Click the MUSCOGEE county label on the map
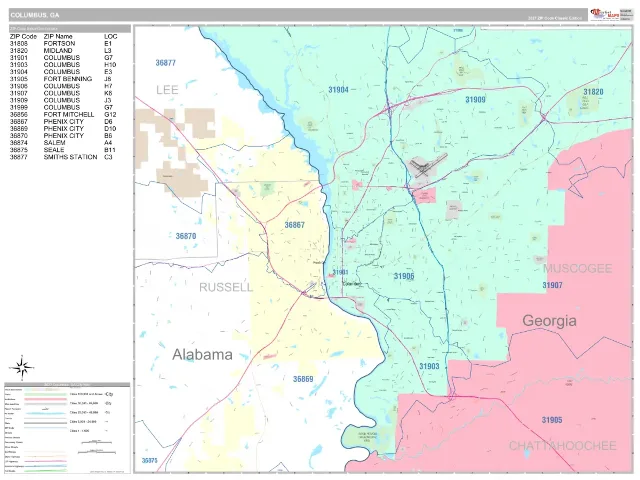This screenshot has height=480, width=640. click(578, 269)
